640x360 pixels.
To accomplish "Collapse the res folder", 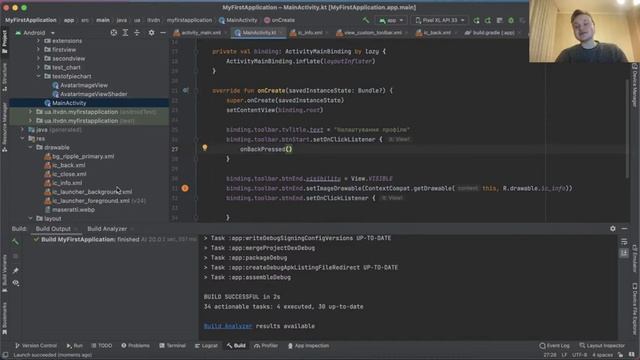I will click(22, 138).
